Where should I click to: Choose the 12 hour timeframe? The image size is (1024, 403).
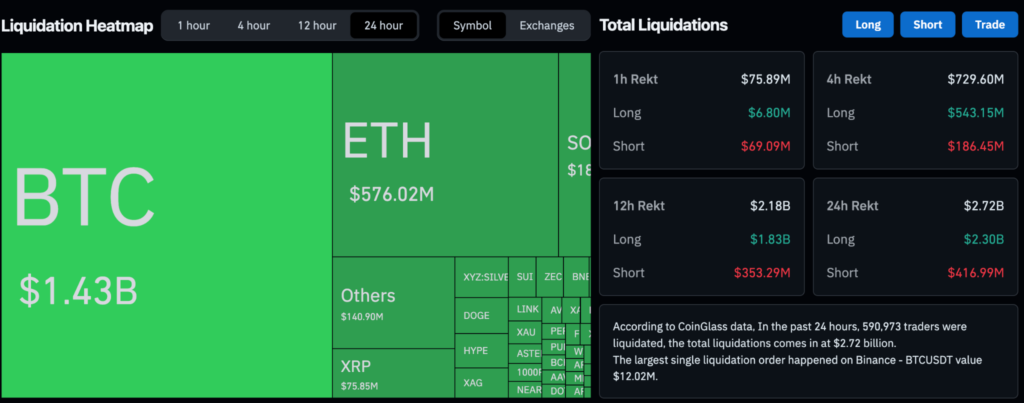(x=316, y=25)
